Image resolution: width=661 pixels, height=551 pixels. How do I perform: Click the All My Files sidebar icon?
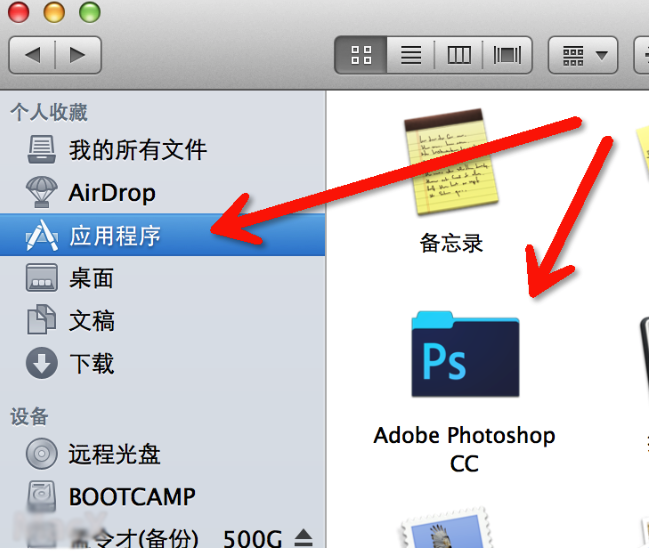[x=41, y=149]
